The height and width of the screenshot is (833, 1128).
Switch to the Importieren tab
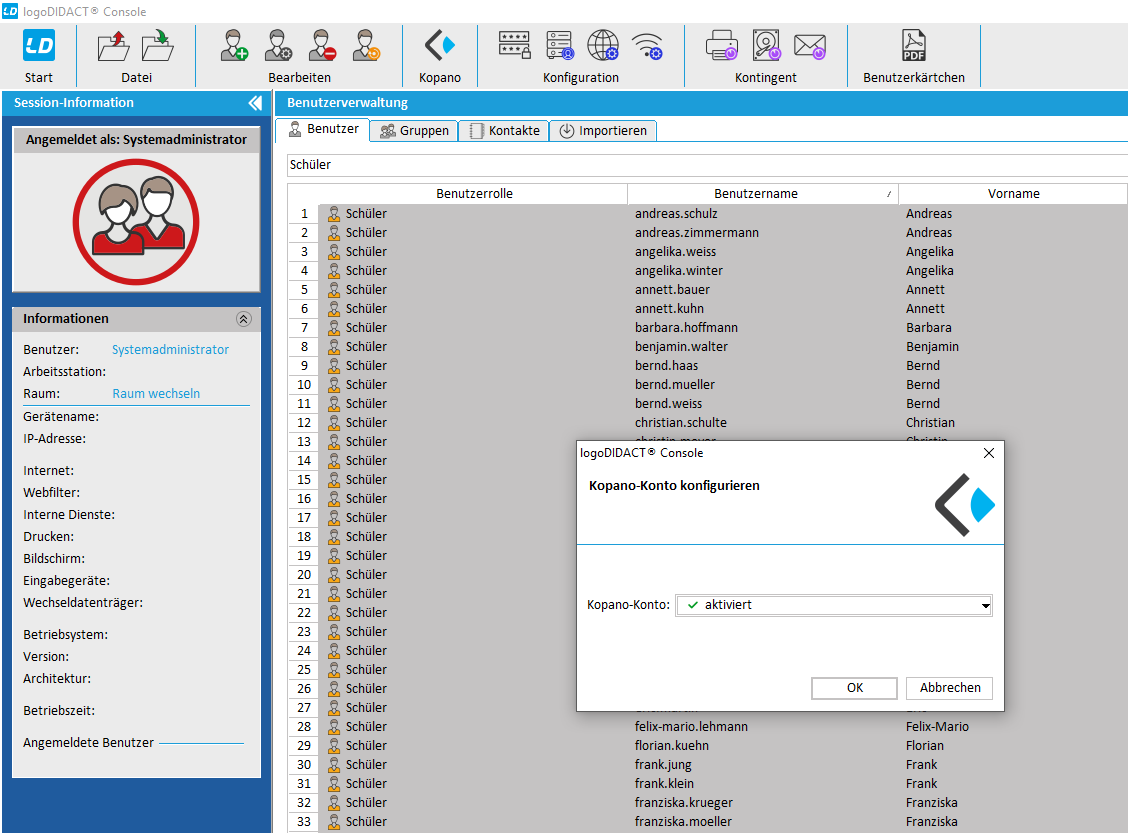click(x=604, y=131)
